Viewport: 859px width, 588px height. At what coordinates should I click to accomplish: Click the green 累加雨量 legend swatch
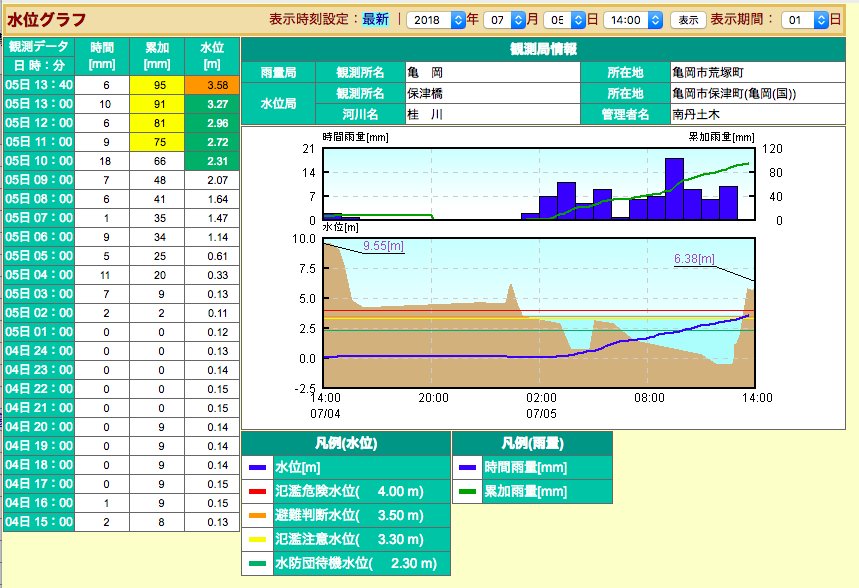pyautogui.click(x=467, y=492)
